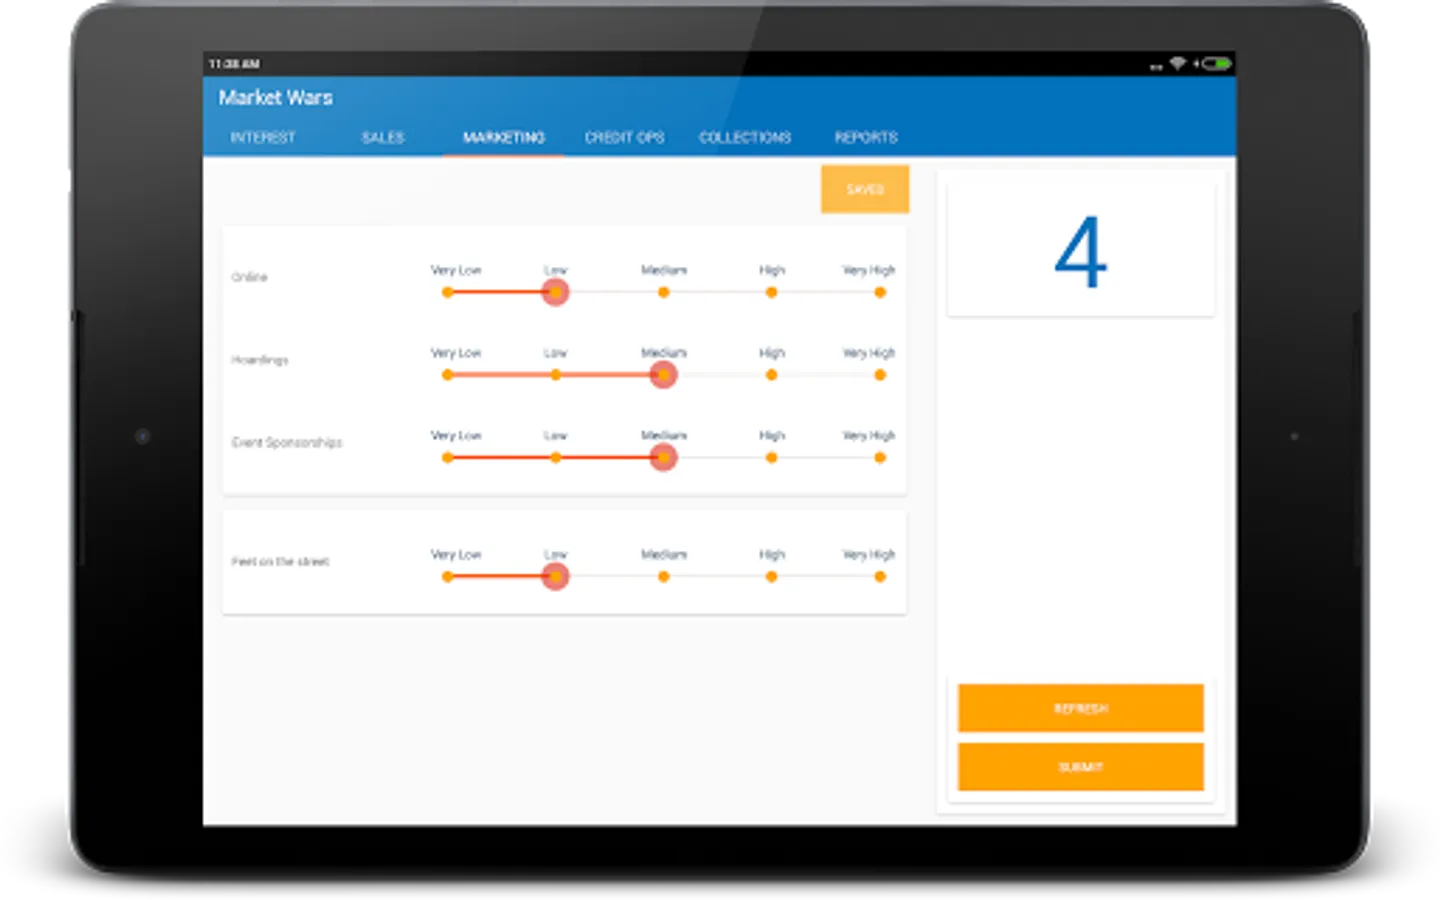The height and width of the screenshot is (900, 1440).
Task: Select the Marketing tab
Action: [x=504, y=138]
